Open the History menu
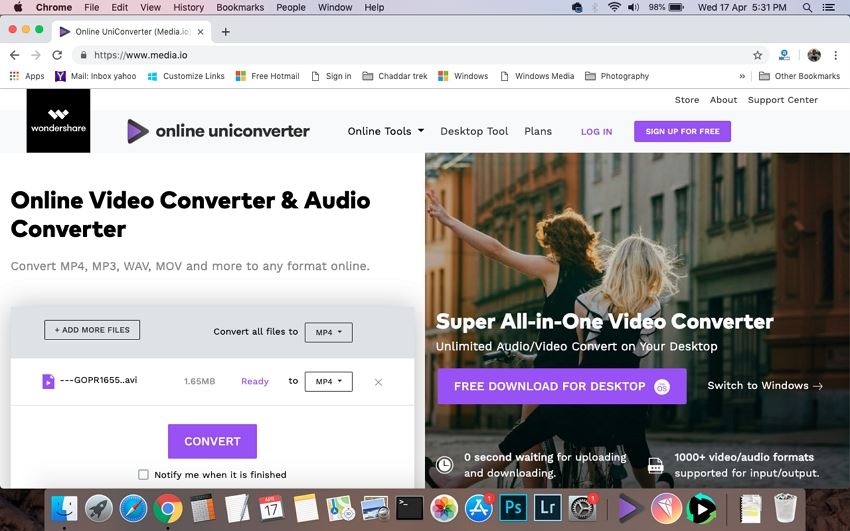 coord(188,8)
